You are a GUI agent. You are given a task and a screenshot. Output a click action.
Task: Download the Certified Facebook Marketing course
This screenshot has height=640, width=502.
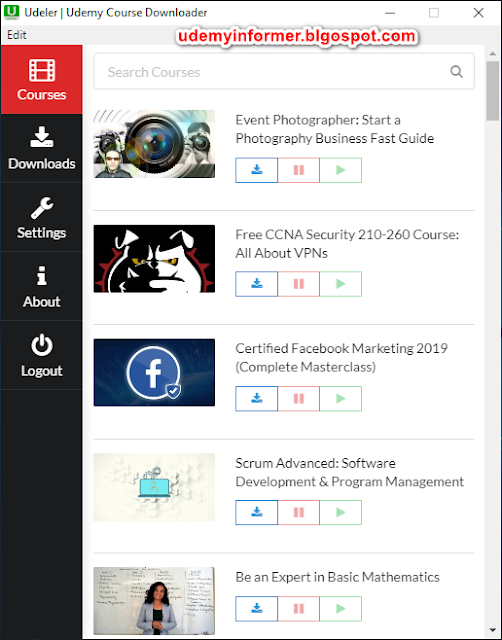[256, 398]
